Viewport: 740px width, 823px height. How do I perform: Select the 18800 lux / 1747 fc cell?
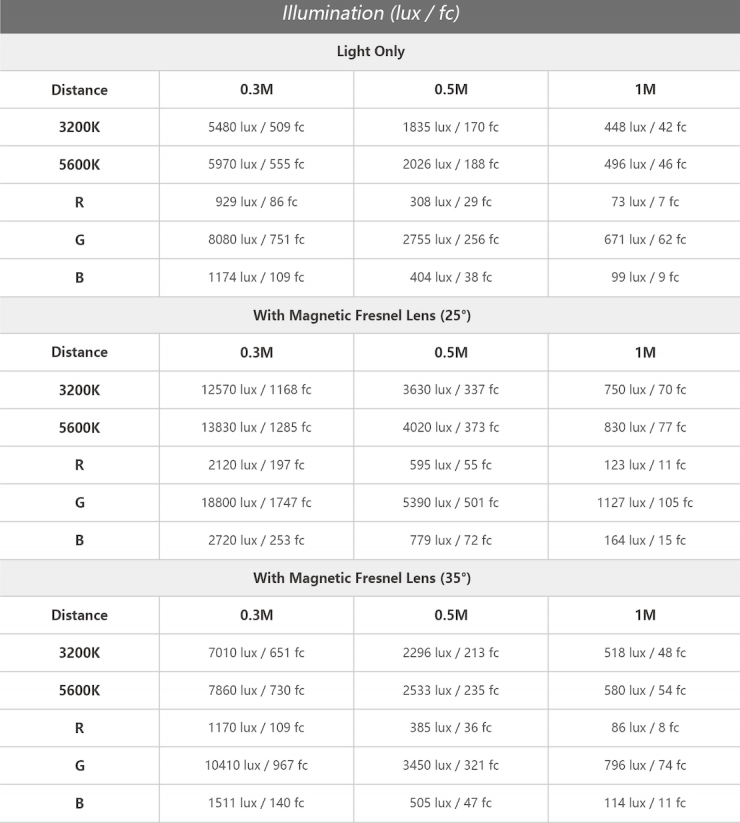(x=256, y=502)
